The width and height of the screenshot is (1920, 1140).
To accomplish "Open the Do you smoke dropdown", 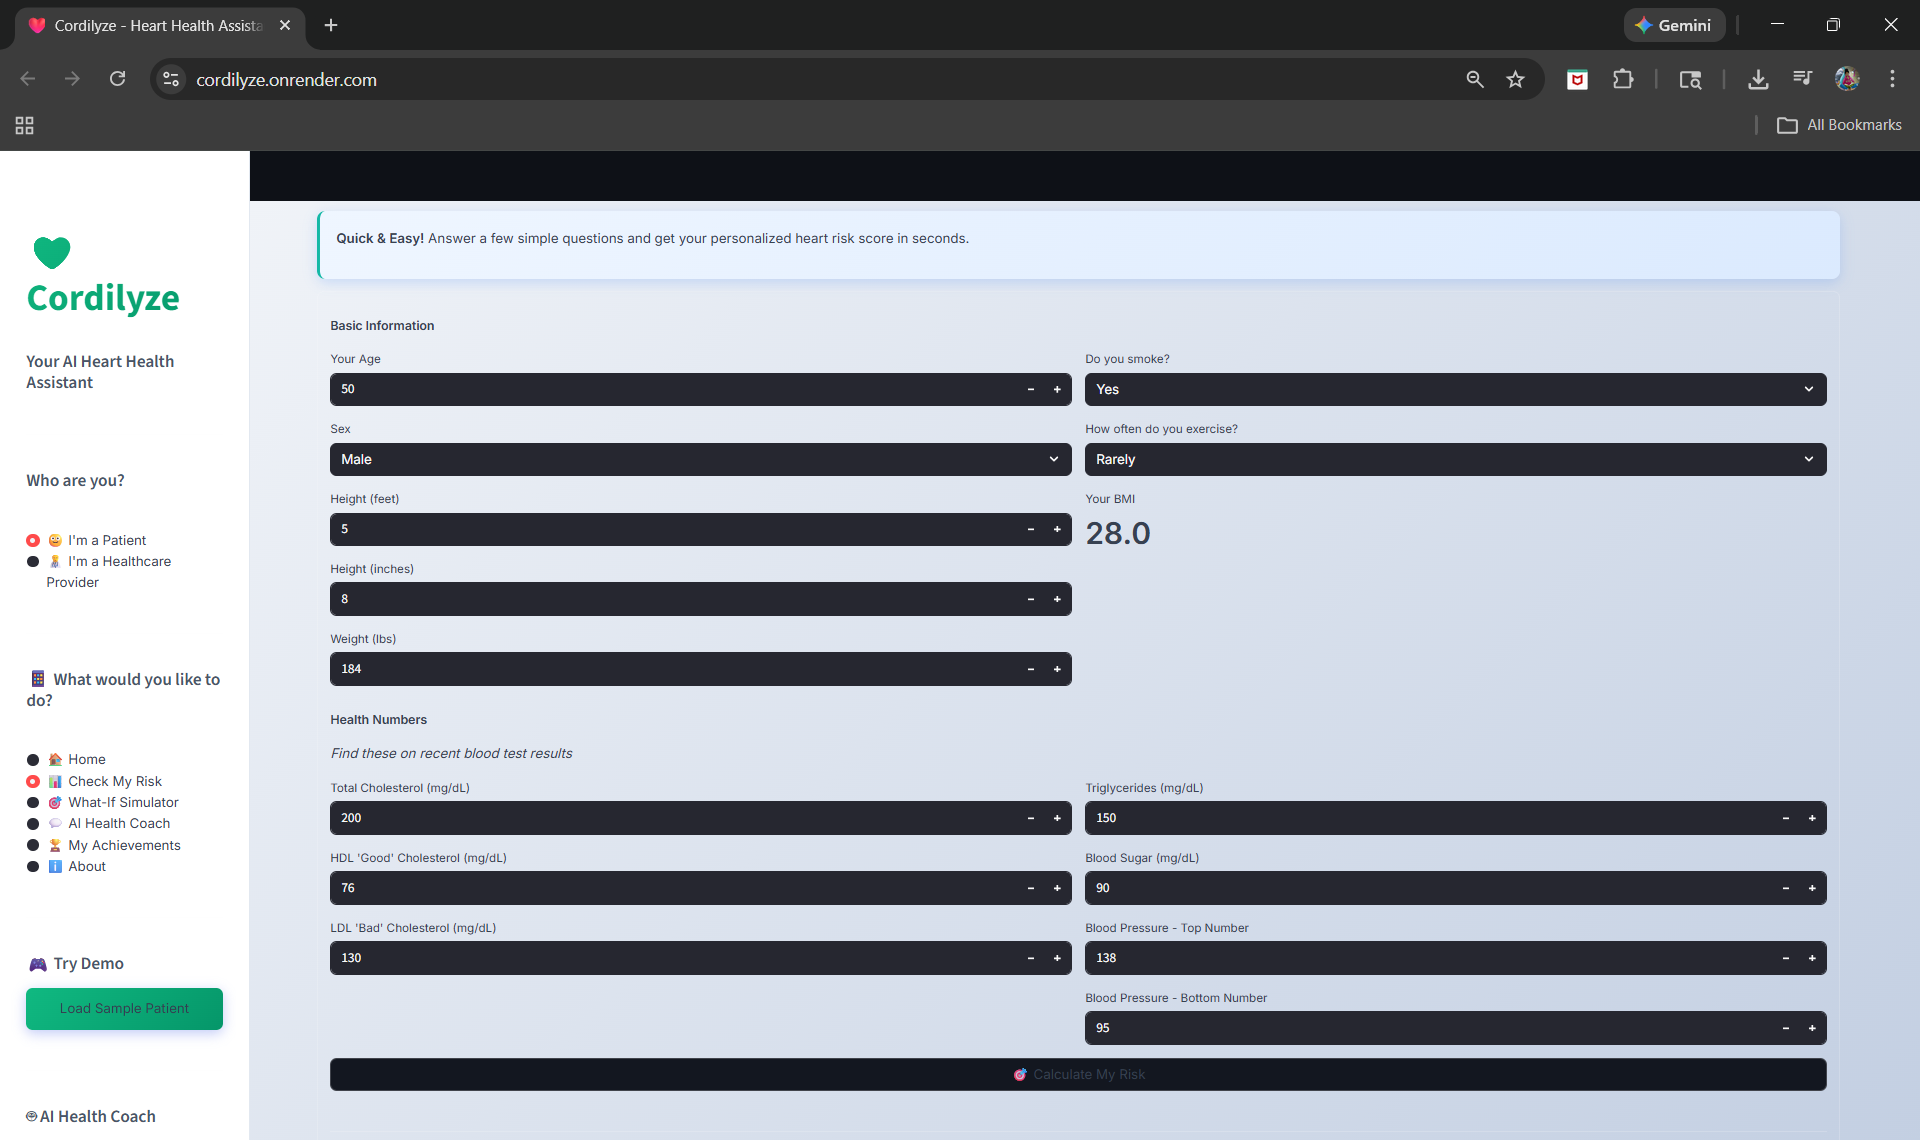I will pos(1455,390).
